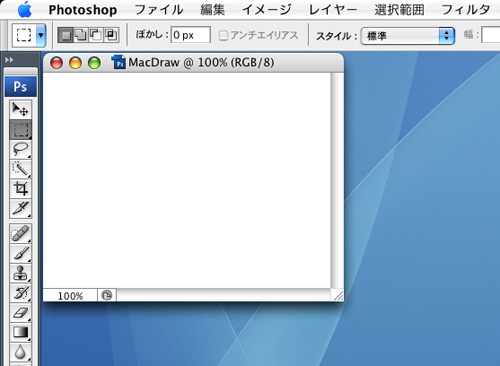Viewport: 500px width, 366px height.
Task: Choose the New selection mode button
Action: [66, 35]
